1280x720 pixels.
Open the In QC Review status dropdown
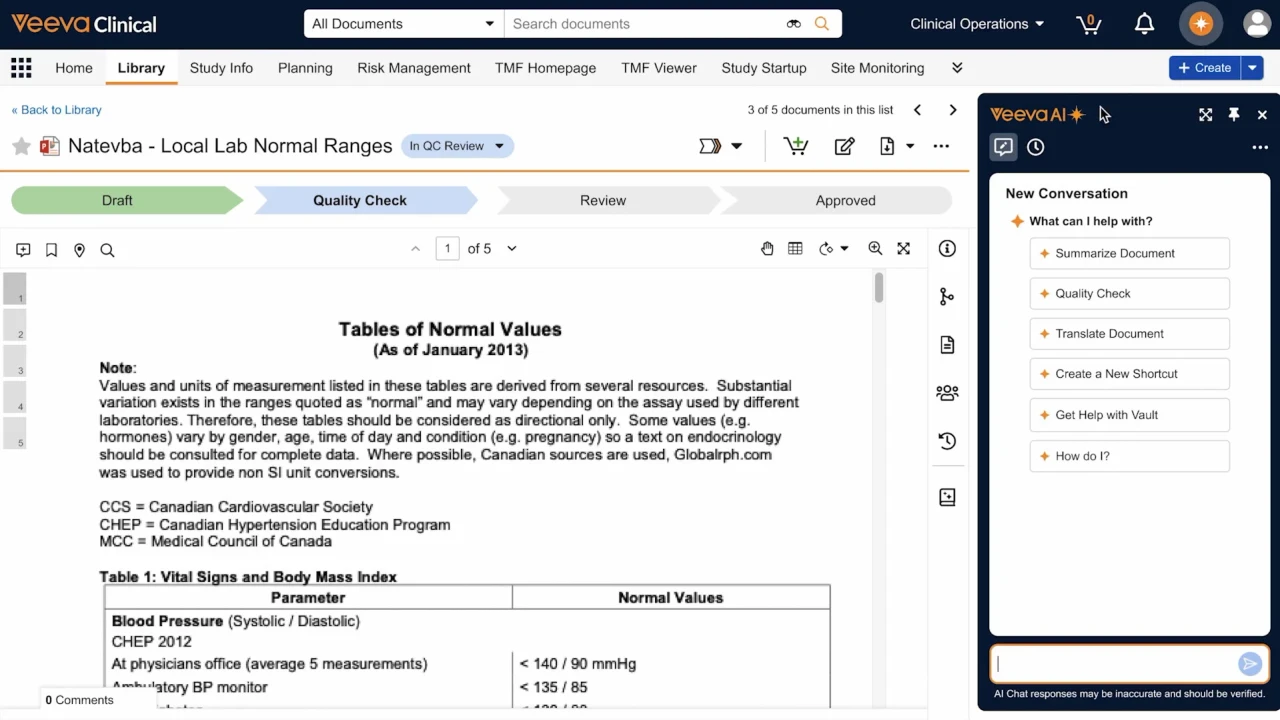(x=457, y=146)
